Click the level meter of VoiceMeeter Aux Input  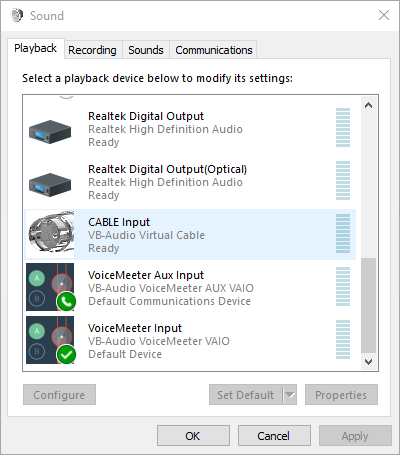(343, 286)
